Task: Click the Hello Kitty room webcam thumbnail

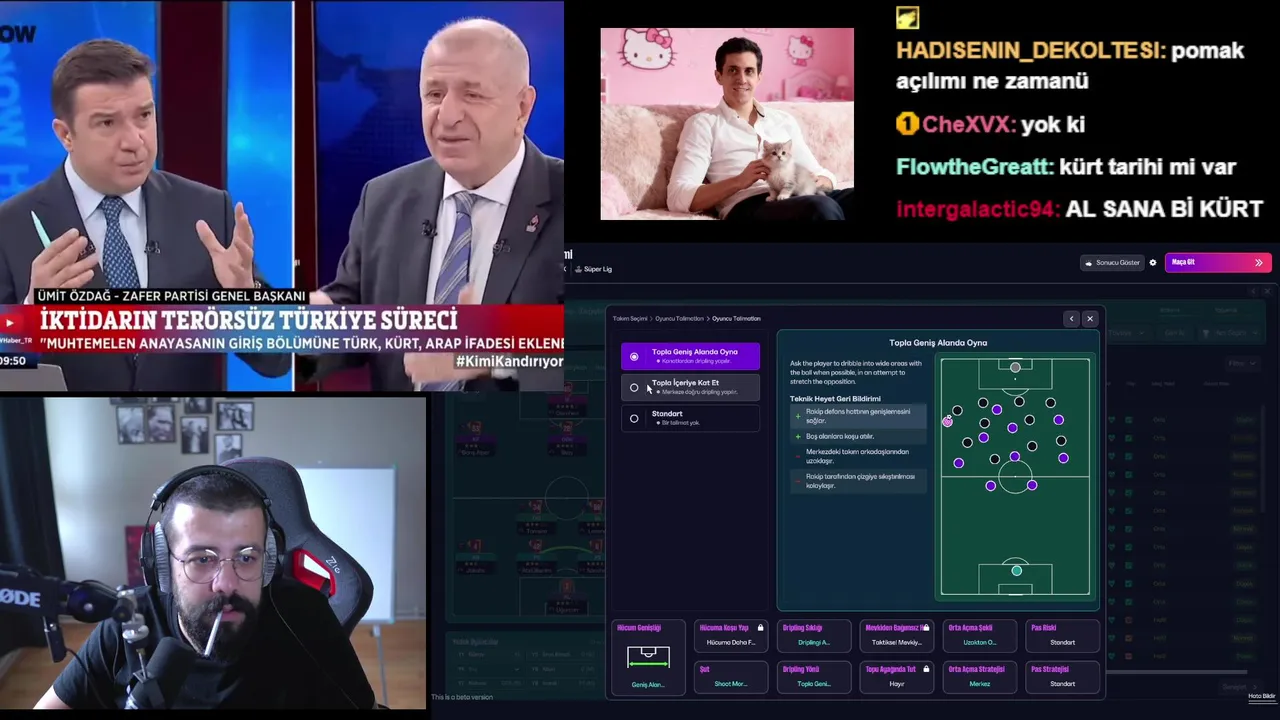Action: (x=727, y=123)
